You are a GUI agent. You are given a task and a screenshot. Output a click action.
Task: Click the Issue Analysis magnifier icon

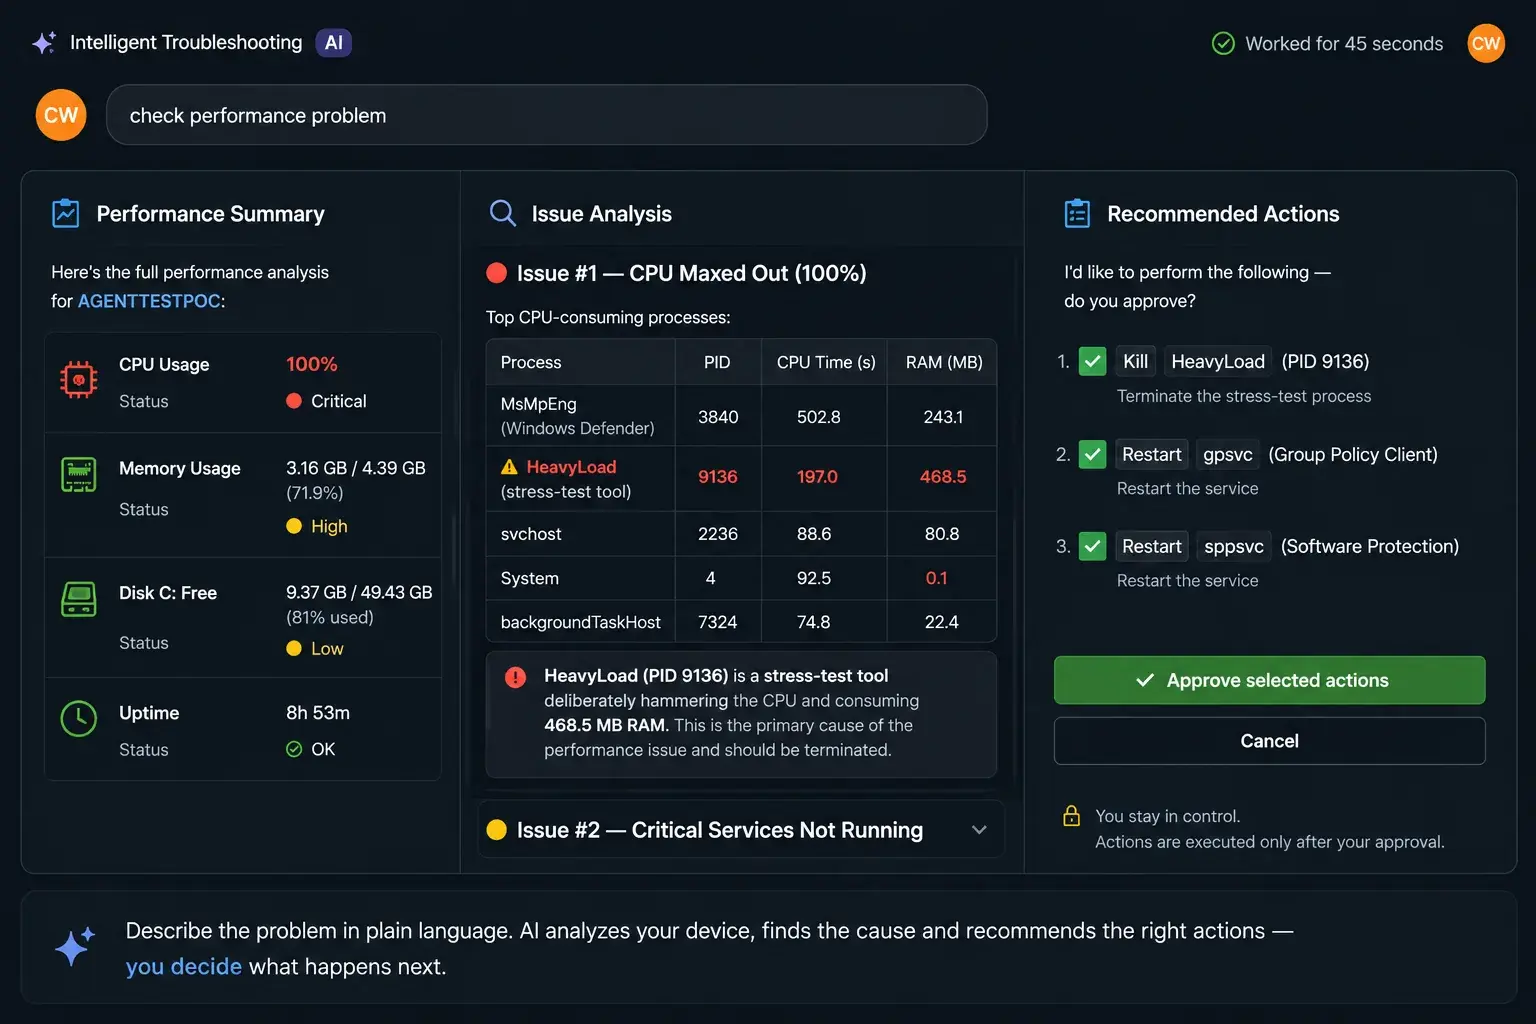(x=502, y=213)
